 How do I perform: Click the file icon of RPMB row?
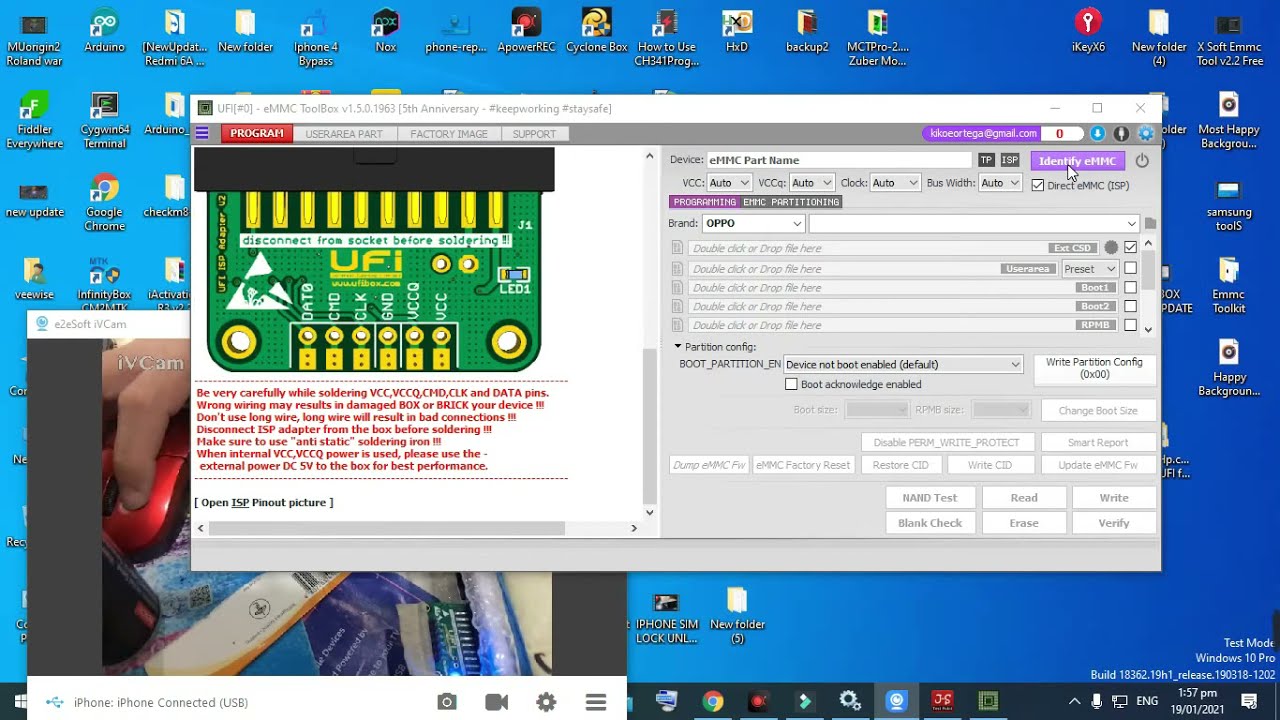(677, 325)
